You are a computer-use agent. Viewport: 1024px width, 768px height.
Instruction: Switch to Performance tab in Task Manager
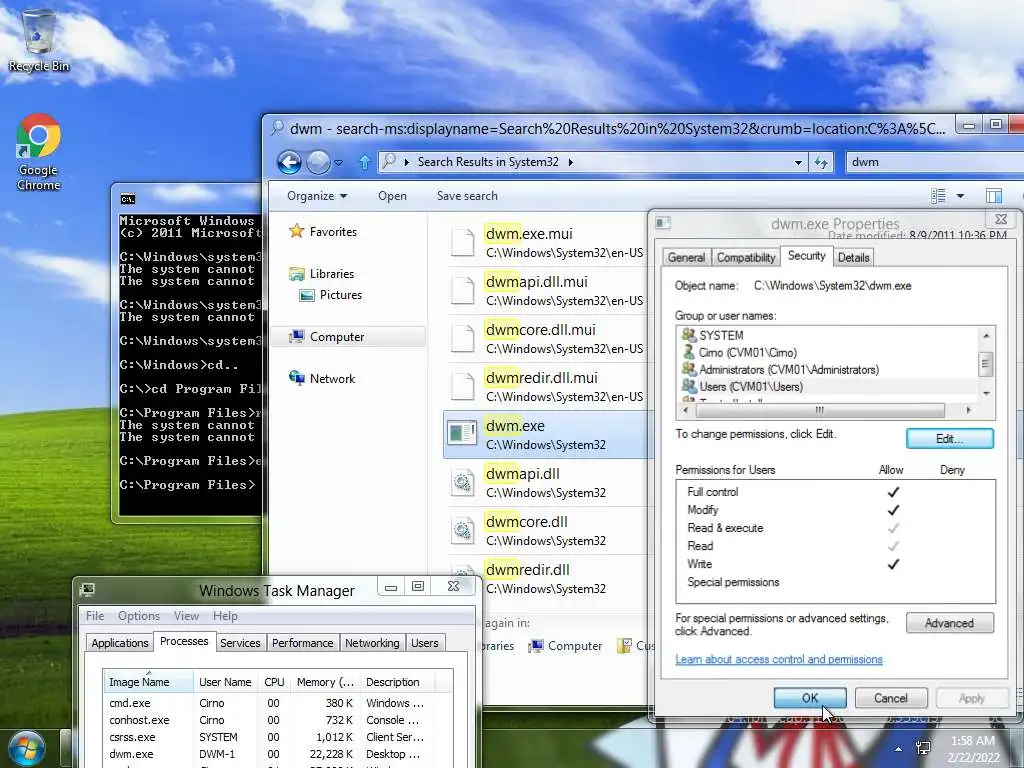(x=302, y=643)
